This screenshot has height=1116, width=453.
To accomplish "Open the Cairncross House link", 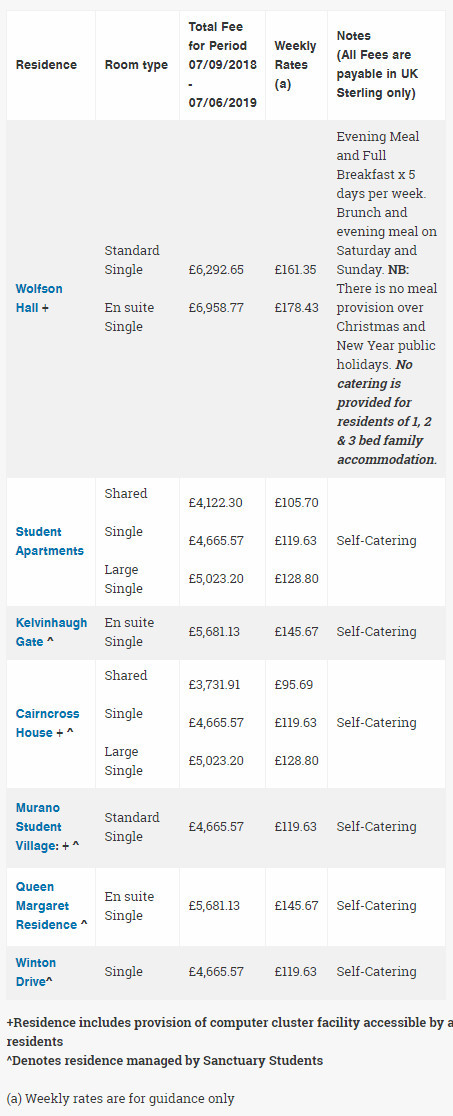I will 48,723.
